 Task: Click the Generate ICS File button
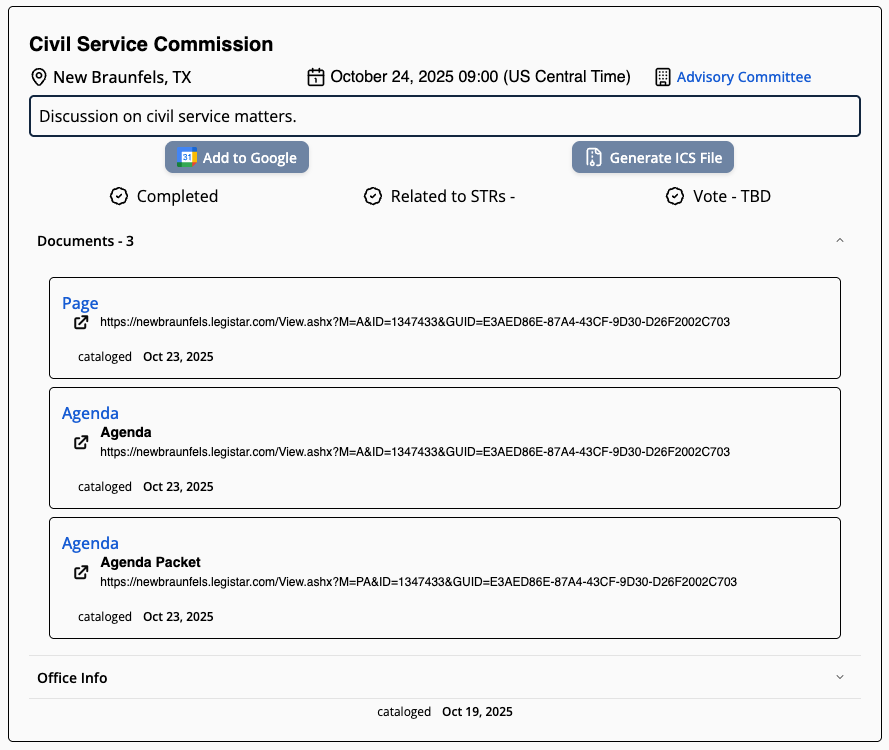click(653, 157)
